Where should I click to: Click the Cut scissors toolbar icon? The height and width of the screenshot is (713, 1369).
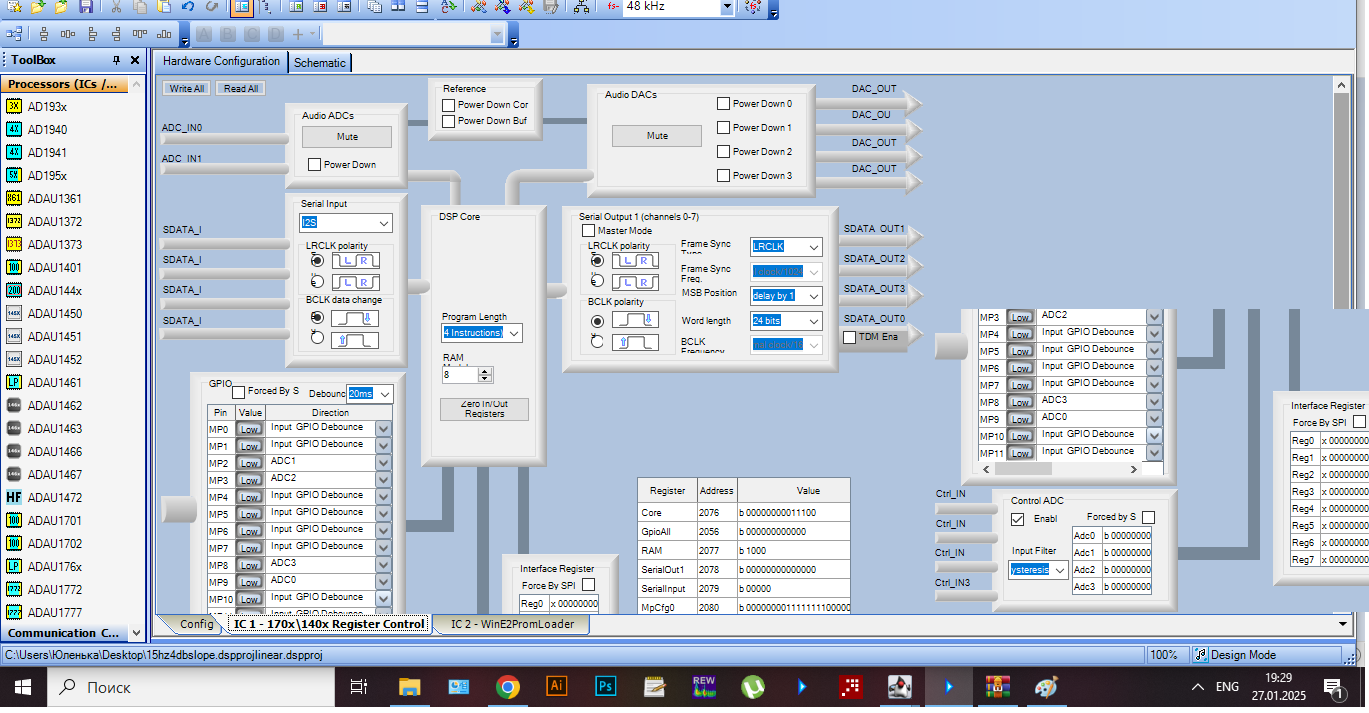(116, 7)
